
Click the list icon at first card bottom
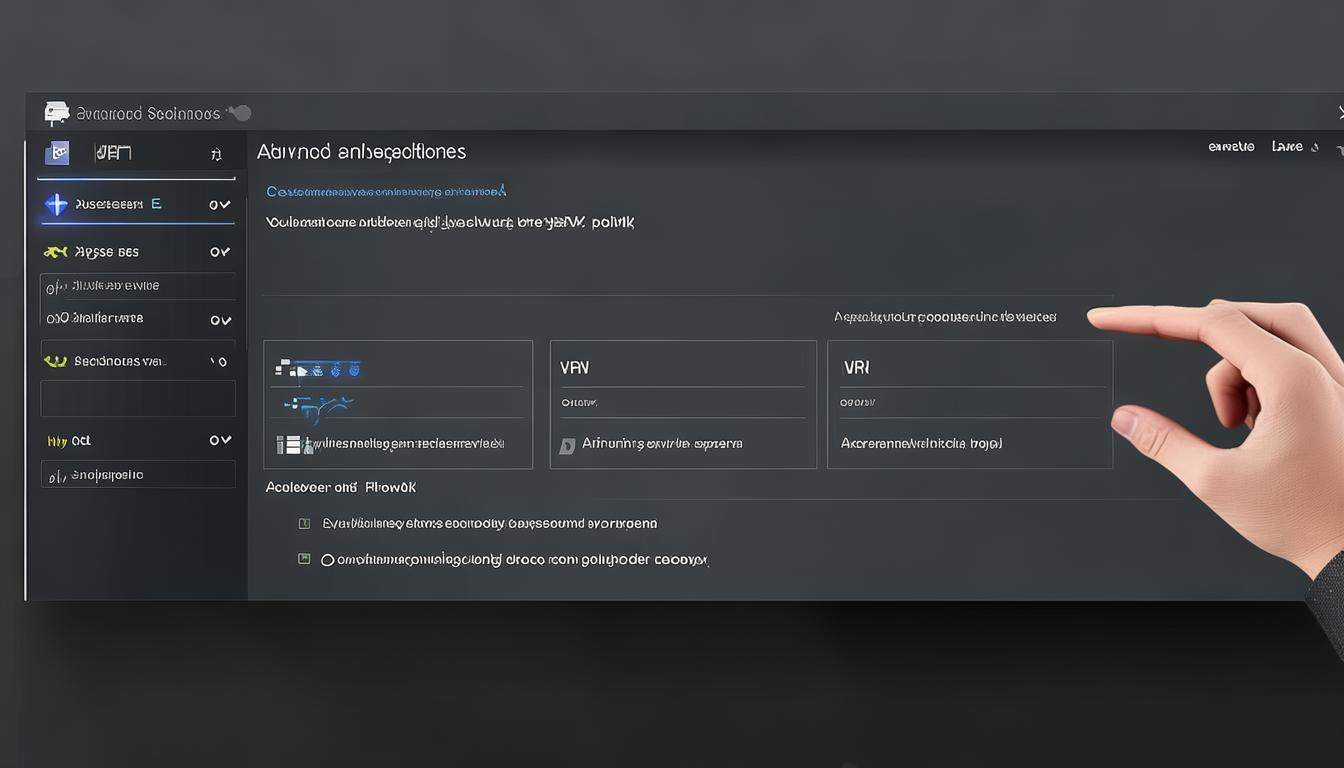(288, 444)
